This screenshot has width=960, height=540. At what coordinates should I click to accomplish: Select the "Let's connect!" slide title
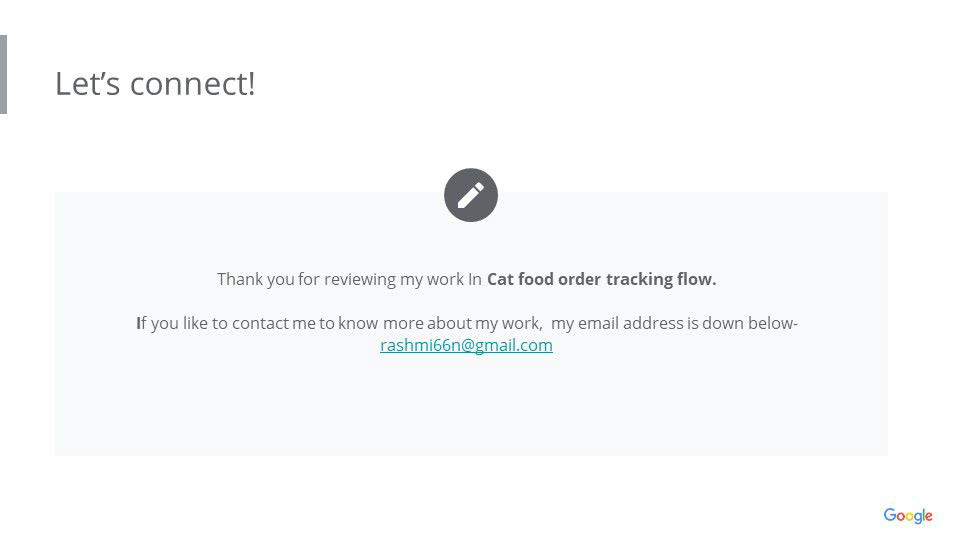[x=155, y=83]
